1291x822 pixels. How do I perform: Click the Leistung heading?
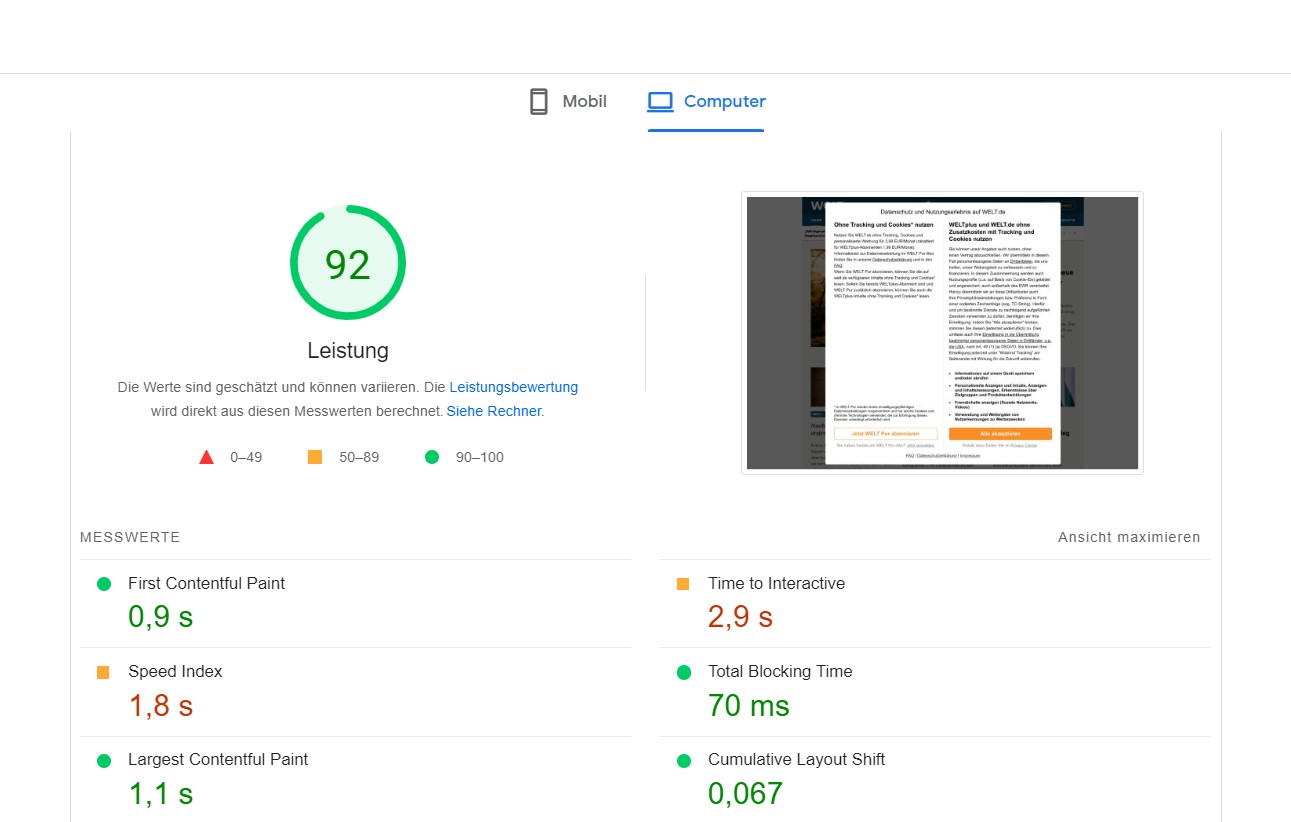(348, 351)
